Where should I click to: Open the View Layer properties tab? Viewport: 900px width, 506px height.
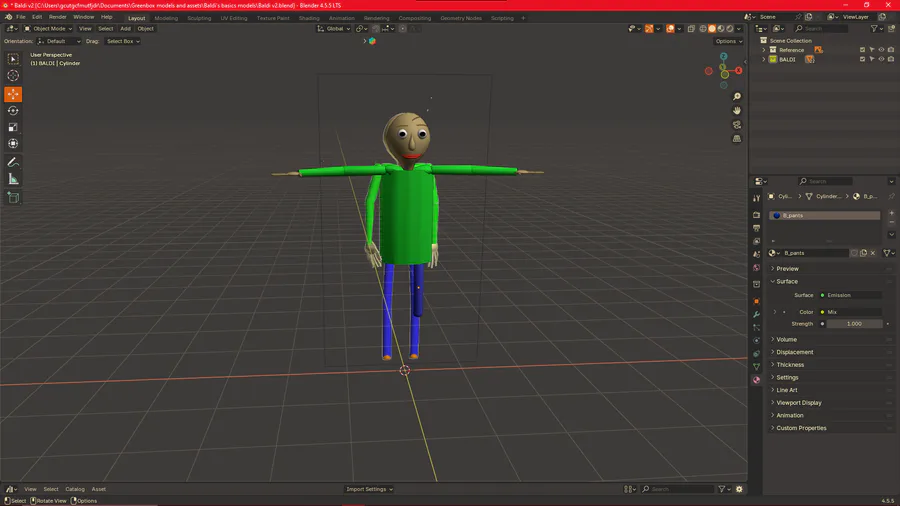coord(757,241)
